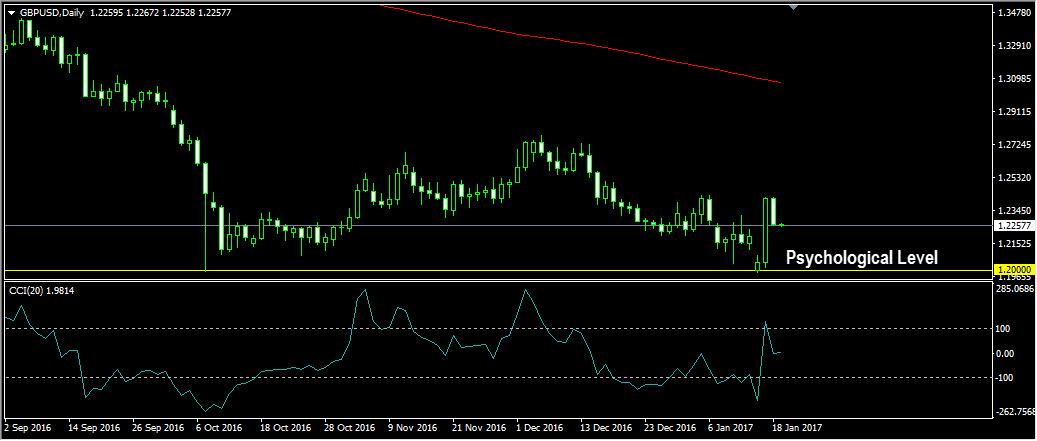Click the 1.23450 price scale value
This screenshot has width=1037, height=441.
(x=1015, y=210)
